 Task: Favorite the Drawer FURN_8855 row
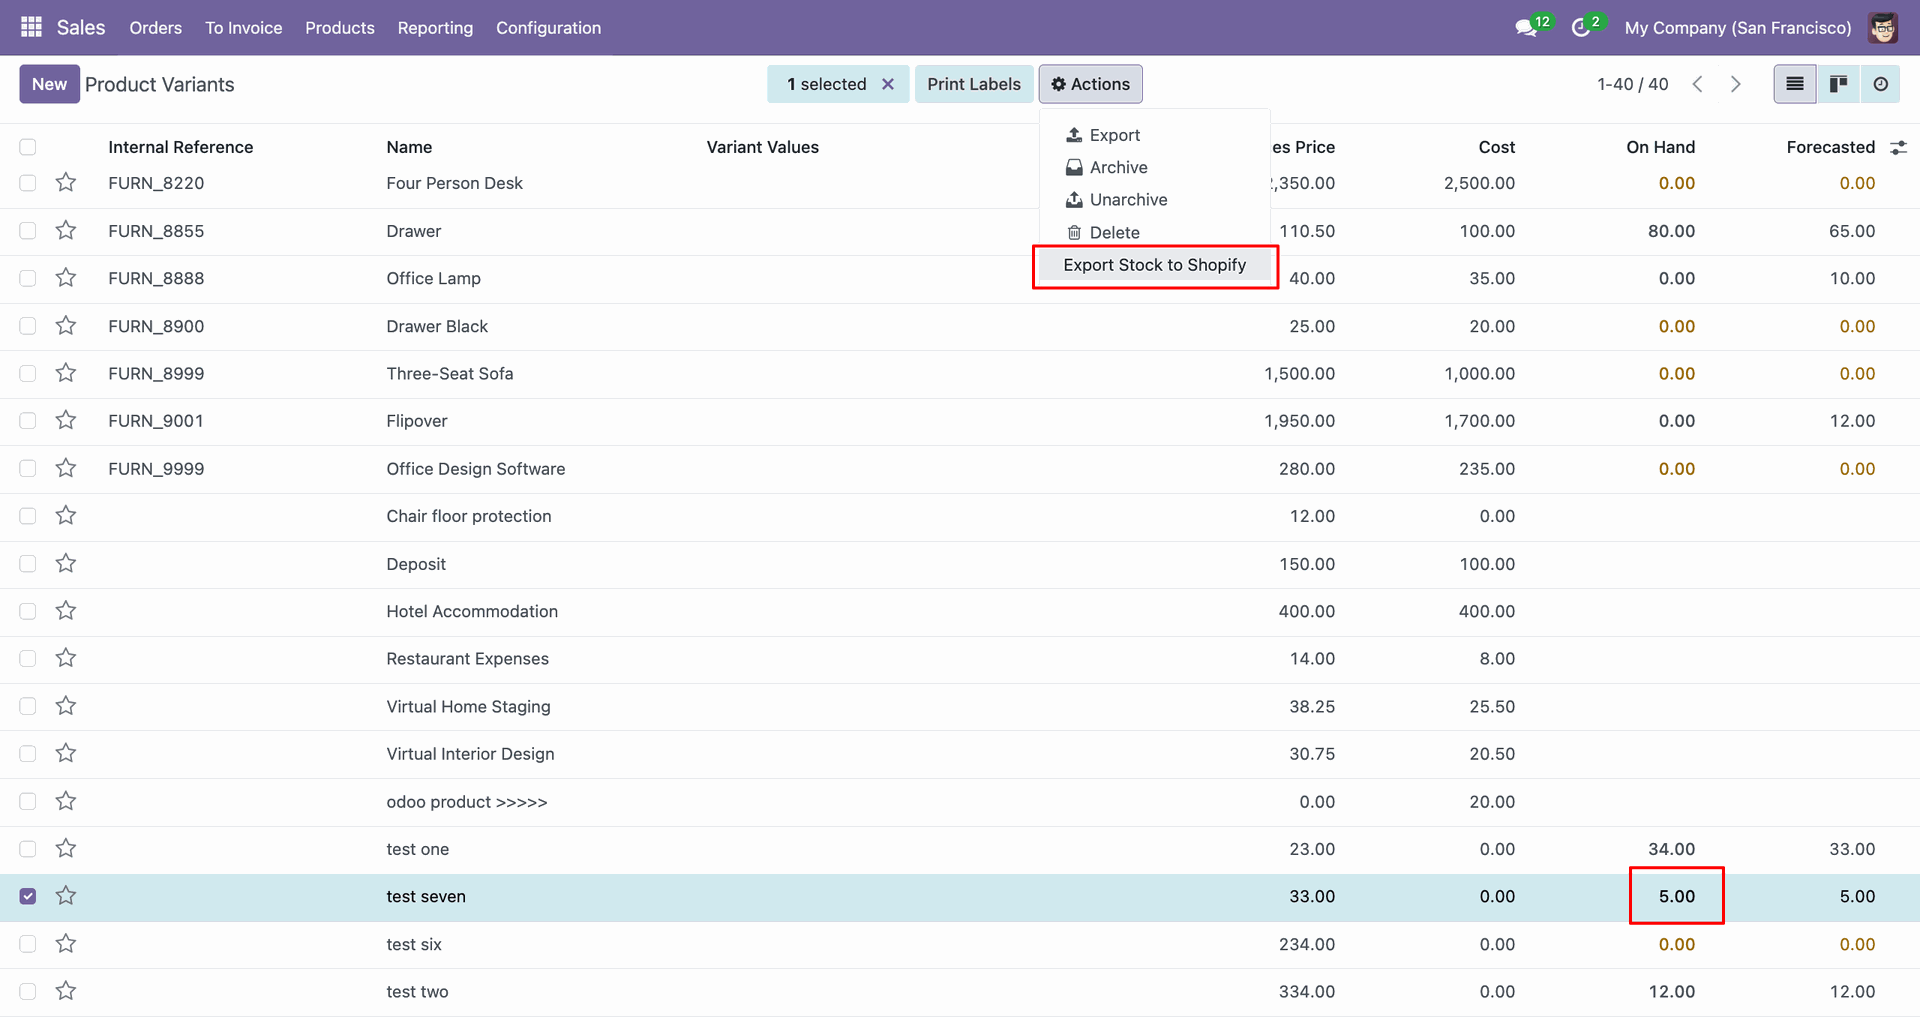click(66, 230)
